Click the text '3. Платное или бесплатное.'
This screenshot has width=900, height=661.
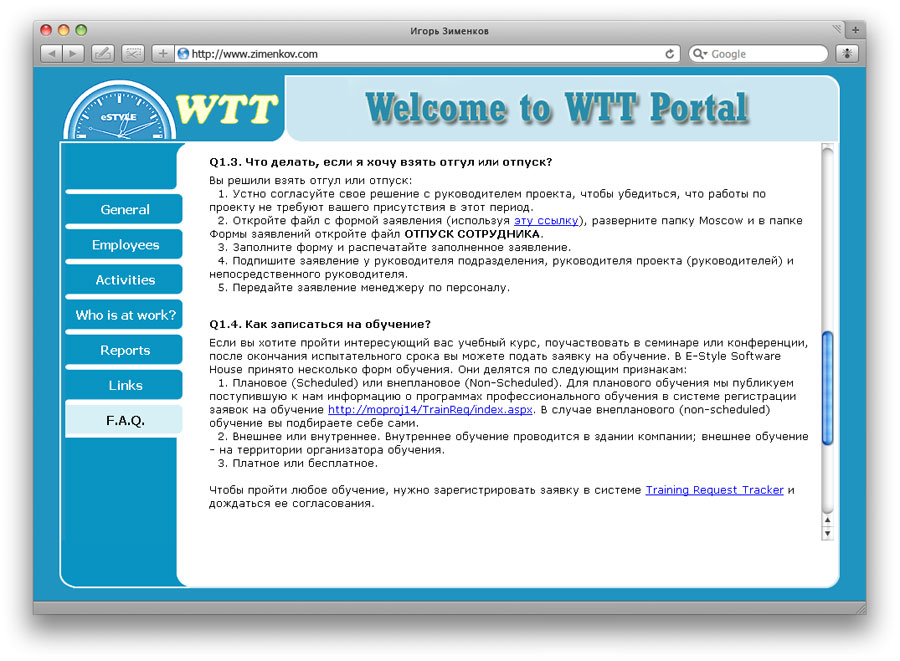click(x=297, y=464)
